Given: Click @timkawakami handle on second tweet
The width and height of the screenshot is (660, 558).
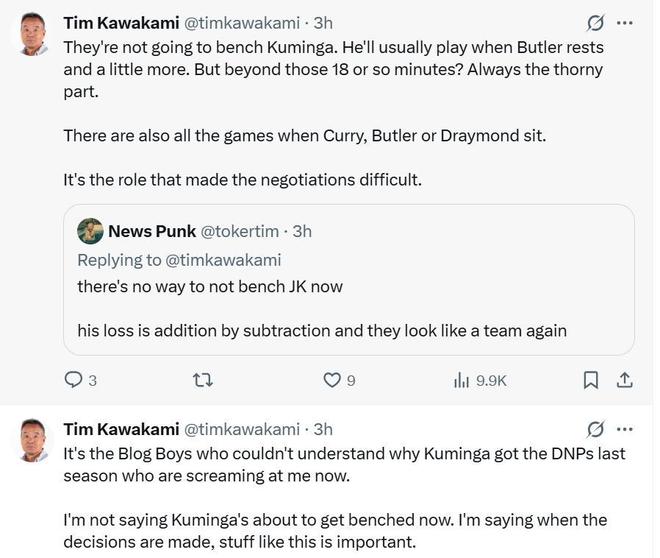Looking at the screenshot, I should pyautogui.click(x=242, y=429).
